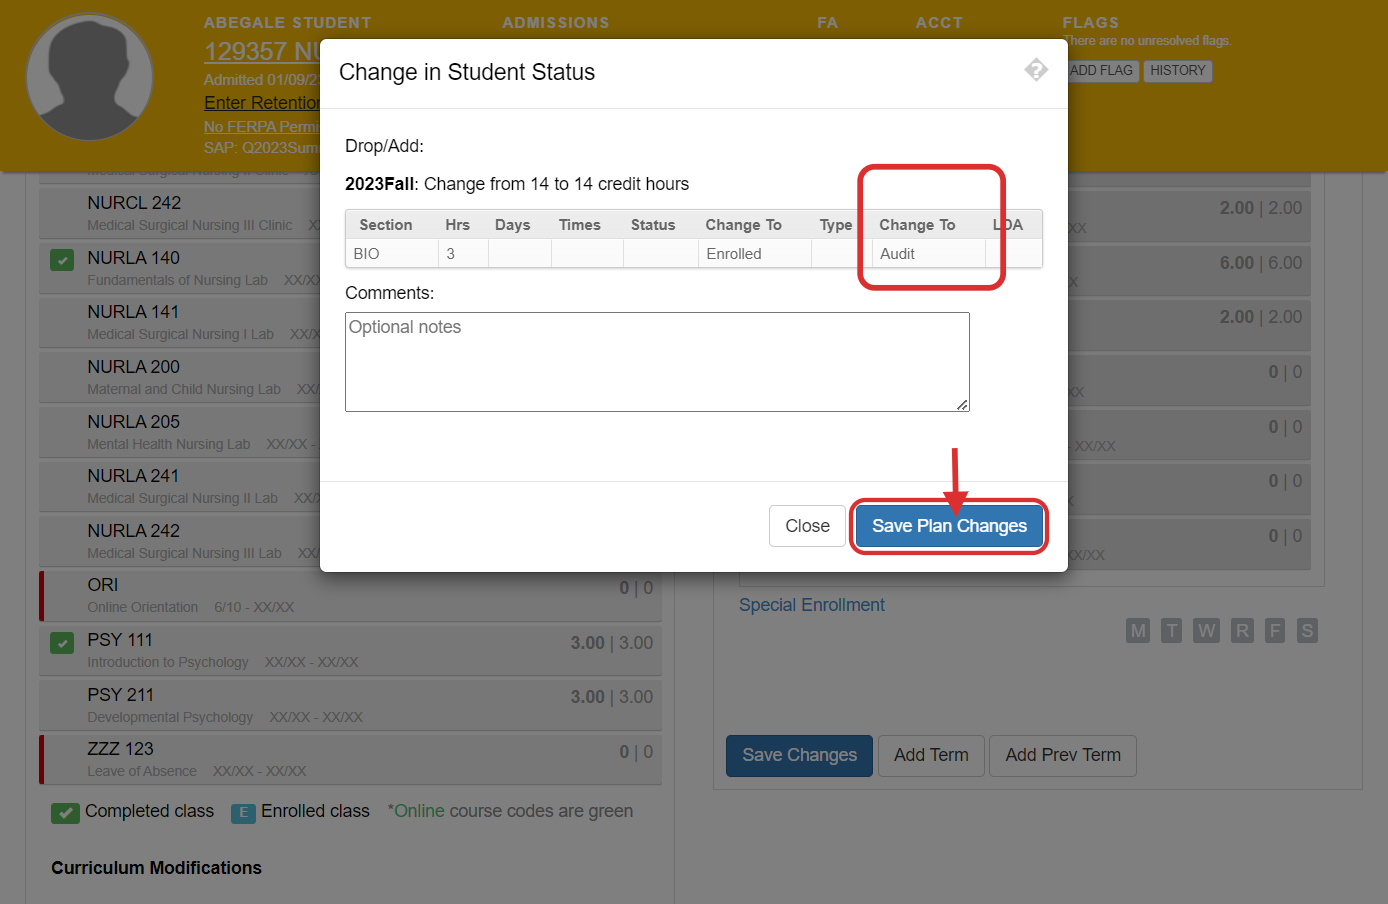Click the student profile avatar image
Viewport: 1388px width, 904px height.
click(89, 76)
